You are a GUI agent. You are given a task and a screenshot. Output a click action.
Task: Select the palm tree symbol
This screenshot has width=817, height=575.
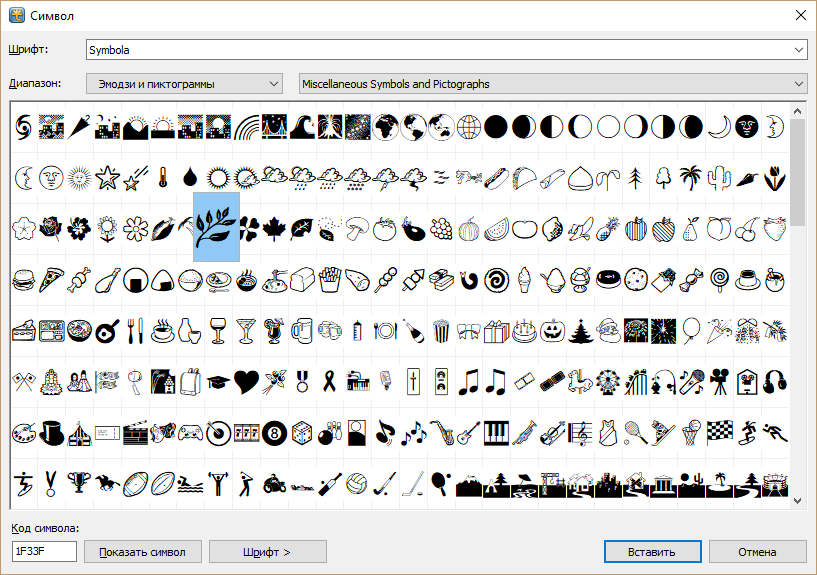tap(690, 178)
